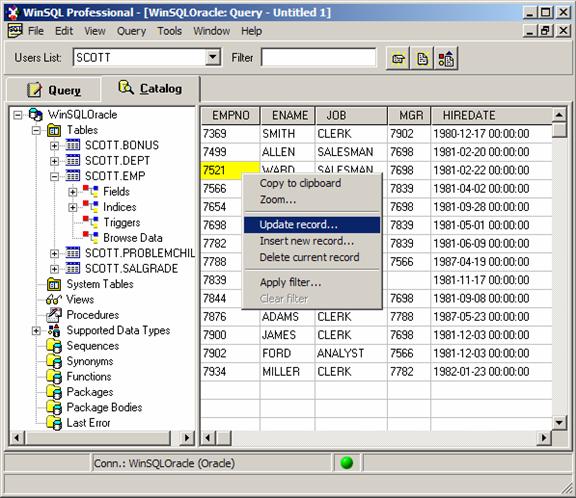The image size is (576, 498).
Task: Click the Browse Data node icon
Action: 90,238
